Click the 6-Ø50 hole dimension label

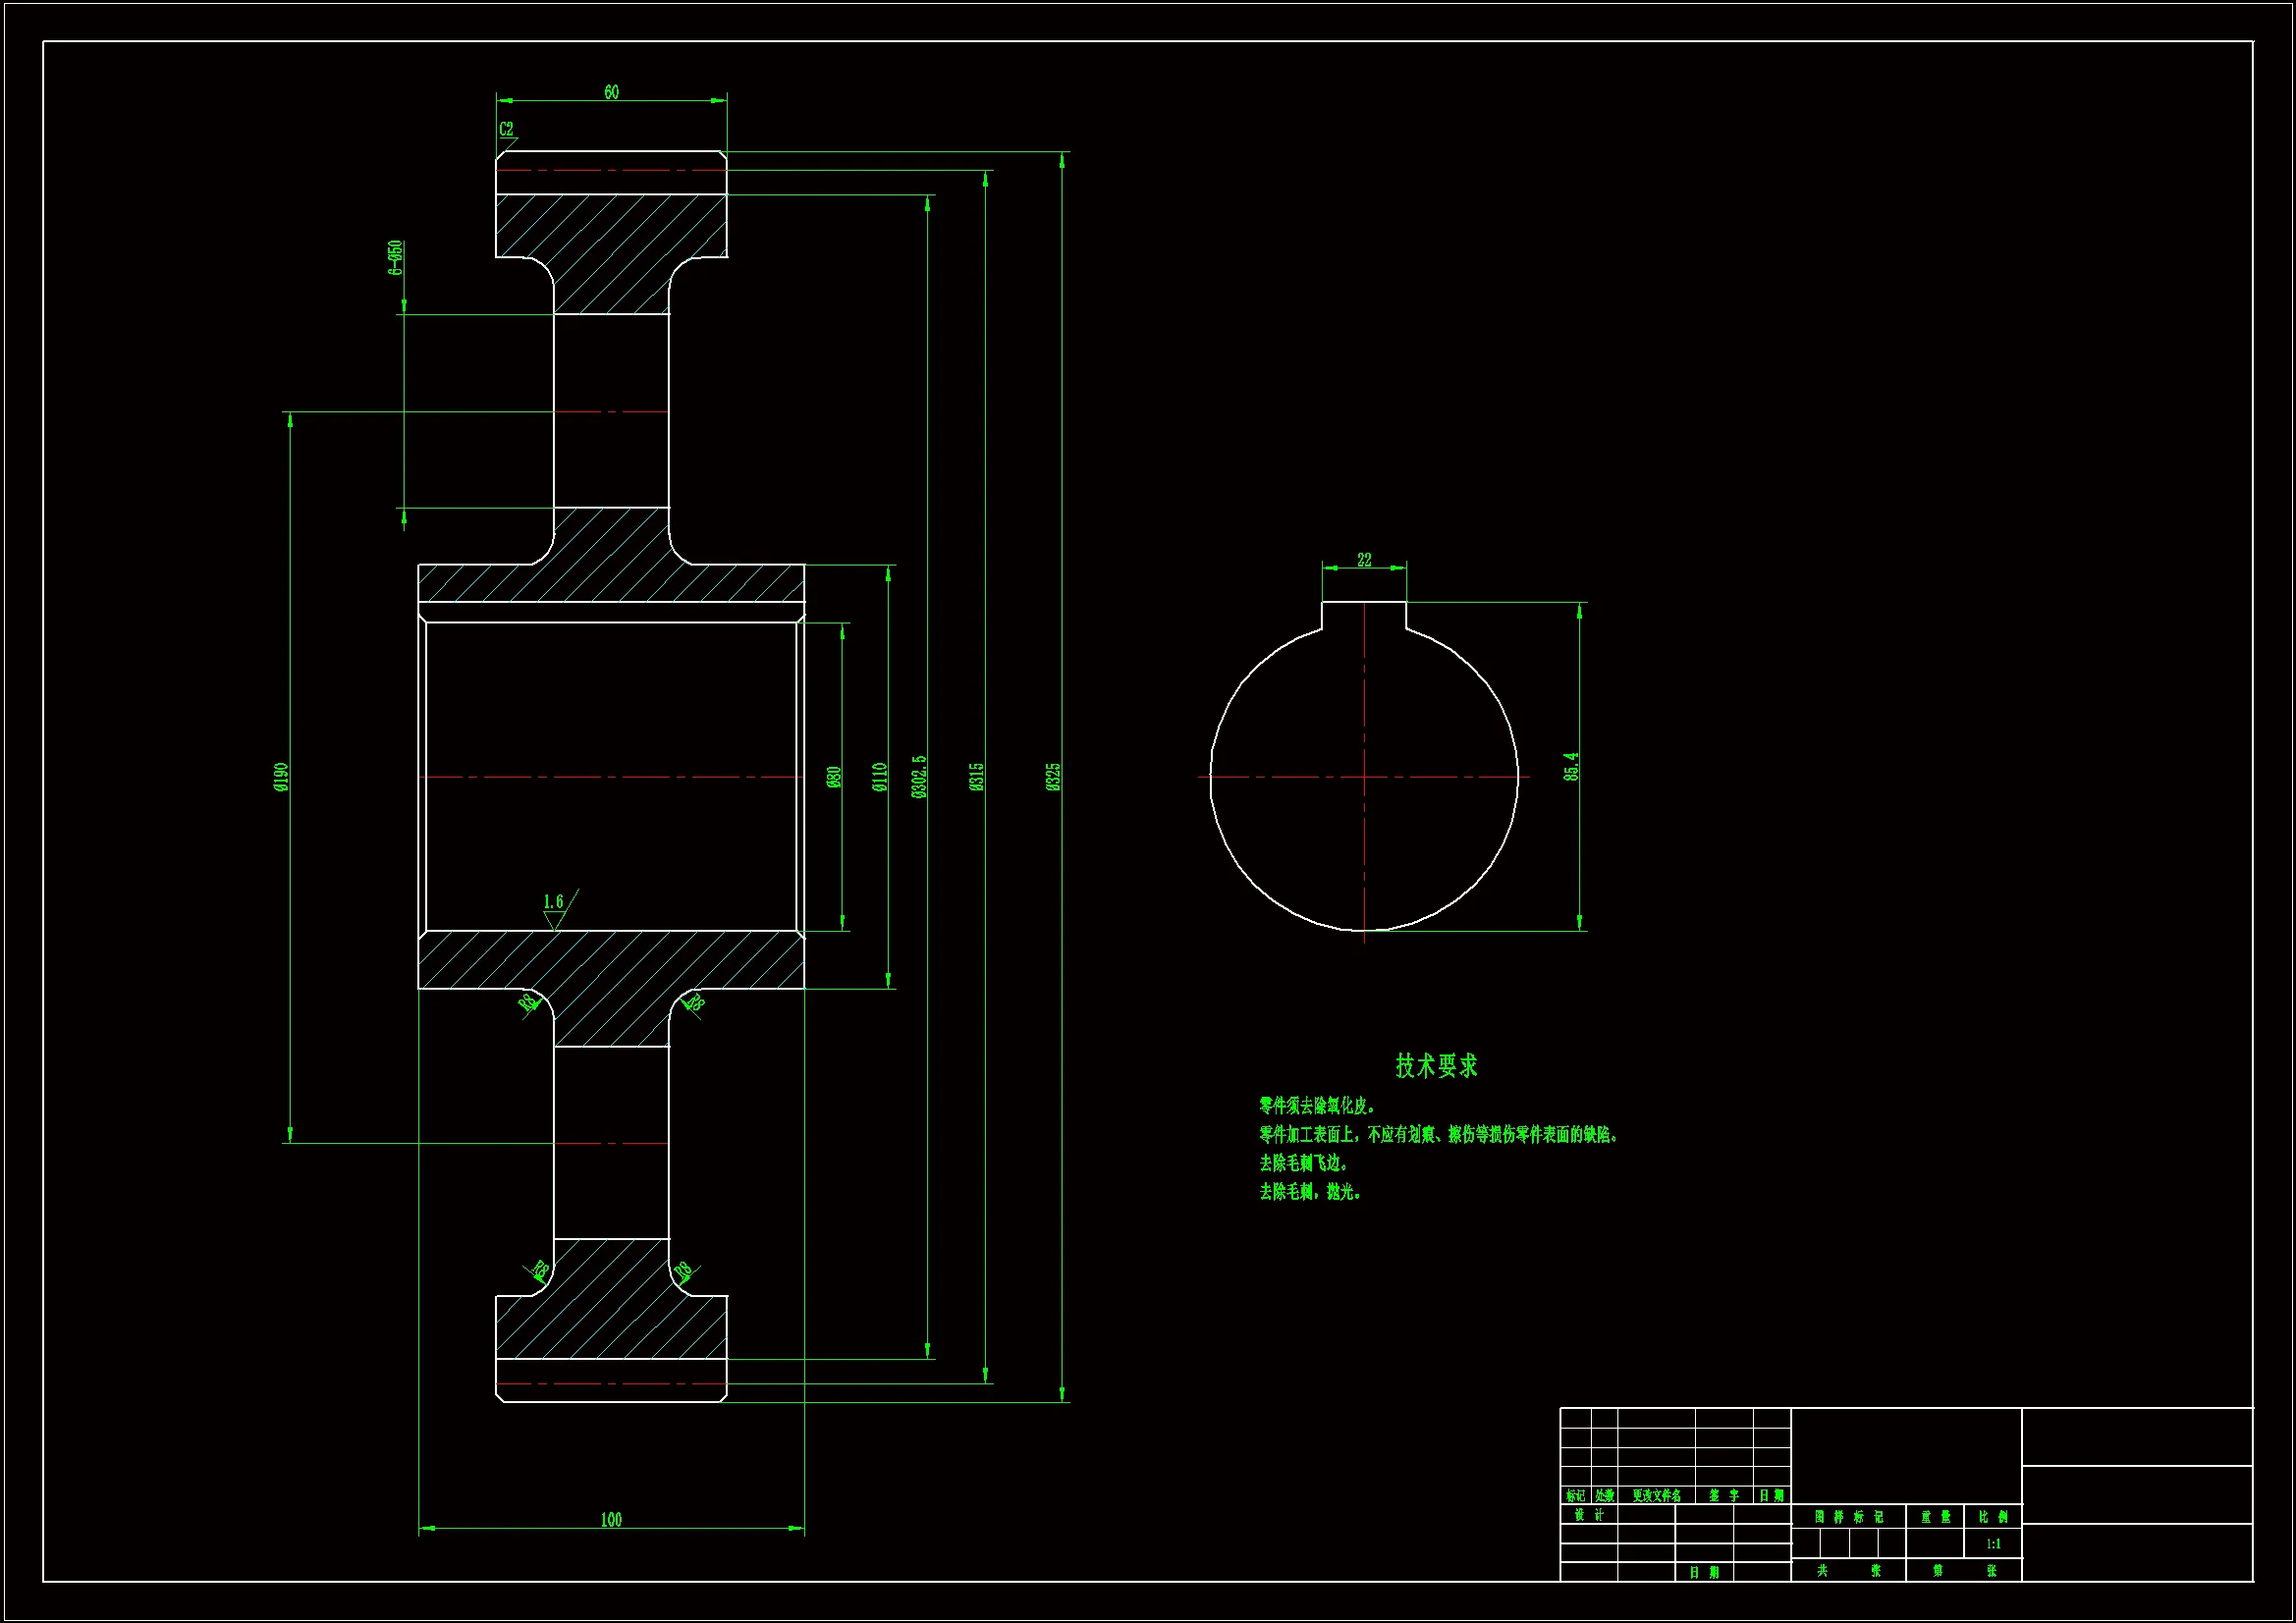coord(396,257)
